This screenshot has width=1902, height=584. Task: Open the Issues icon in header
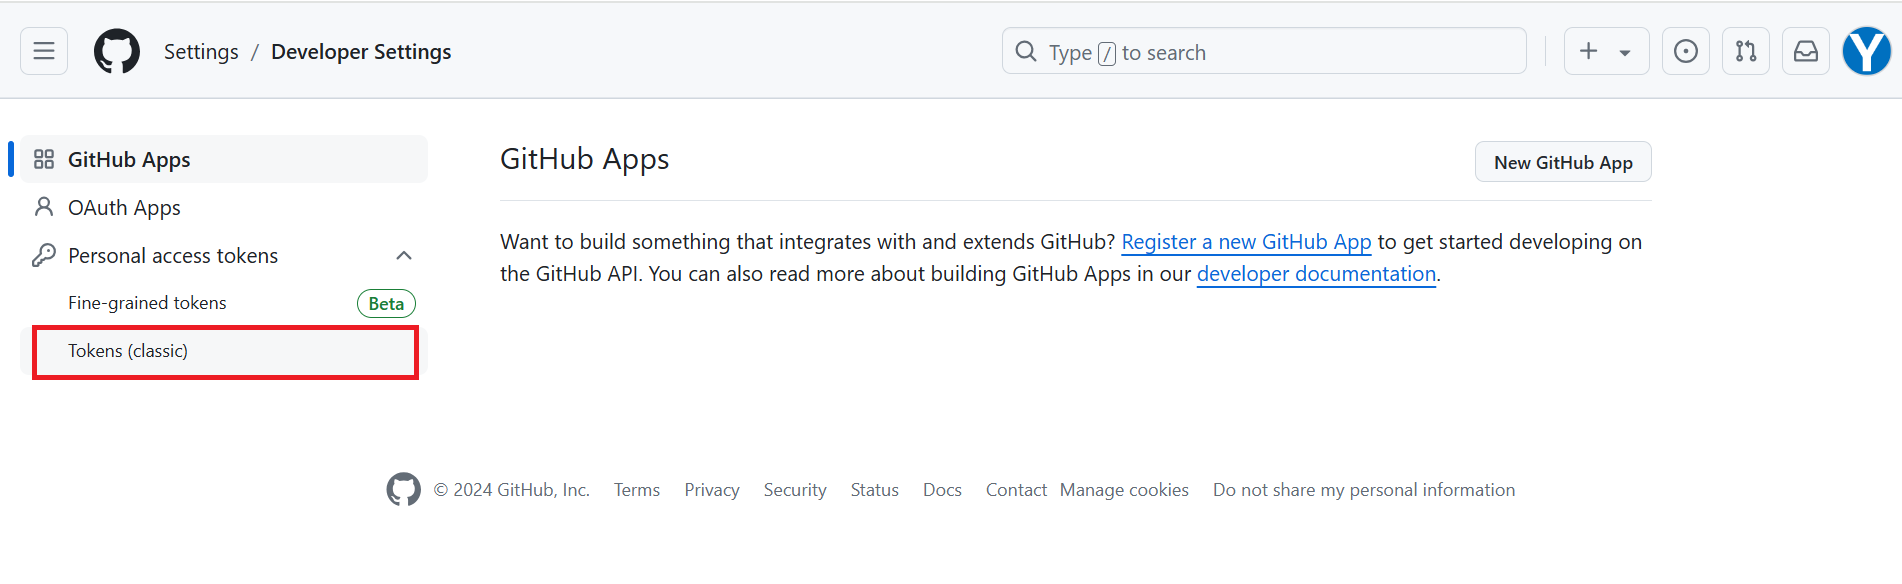(1685, 51)
